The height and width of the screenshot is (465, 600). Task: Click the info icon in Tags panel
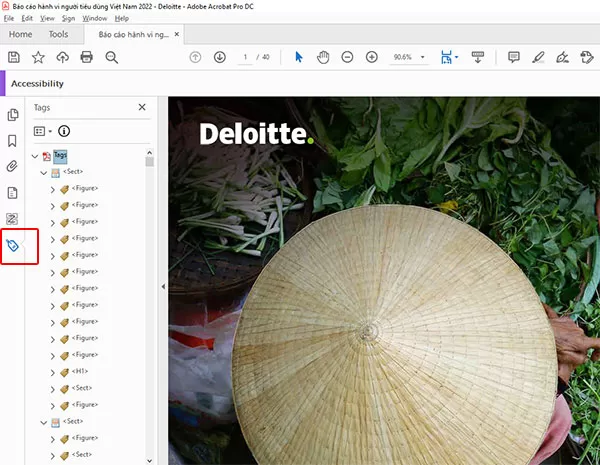click(64, 131)
